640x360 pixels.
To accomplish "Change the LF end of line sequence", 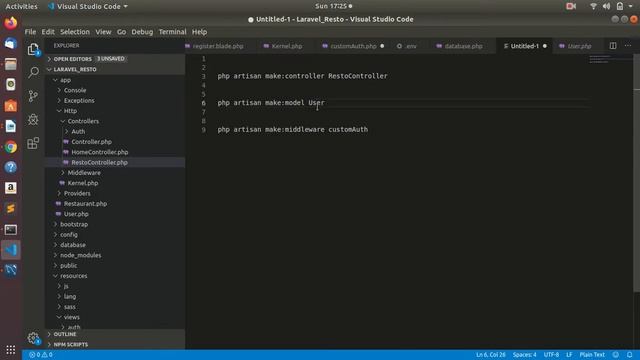I will (x=569, y=355).
